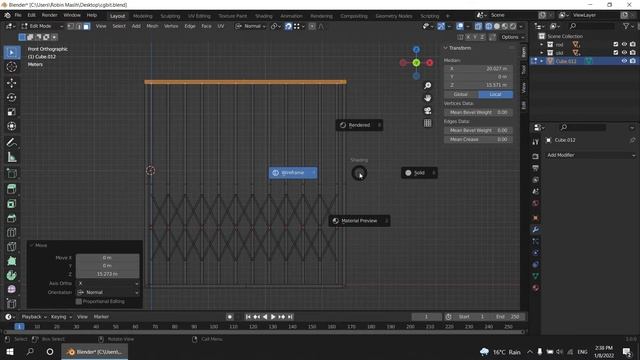
Task: Open the Vertex menu
Action: tap(171, 26)
